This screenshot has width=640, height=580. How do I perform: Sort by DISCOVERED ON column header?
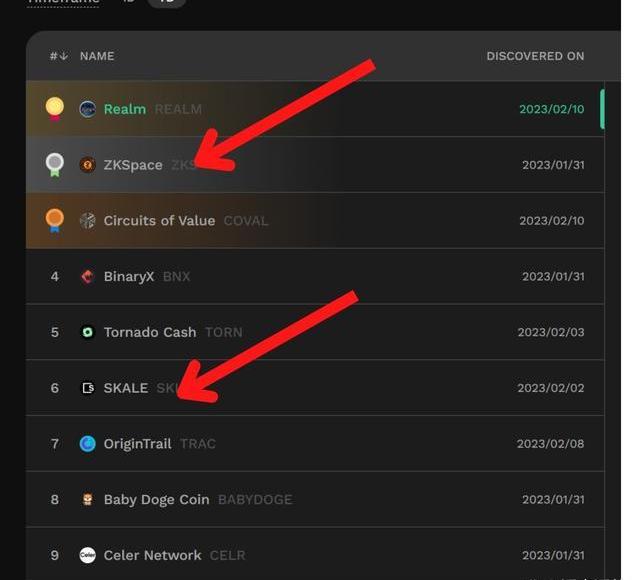pos(535,56)
